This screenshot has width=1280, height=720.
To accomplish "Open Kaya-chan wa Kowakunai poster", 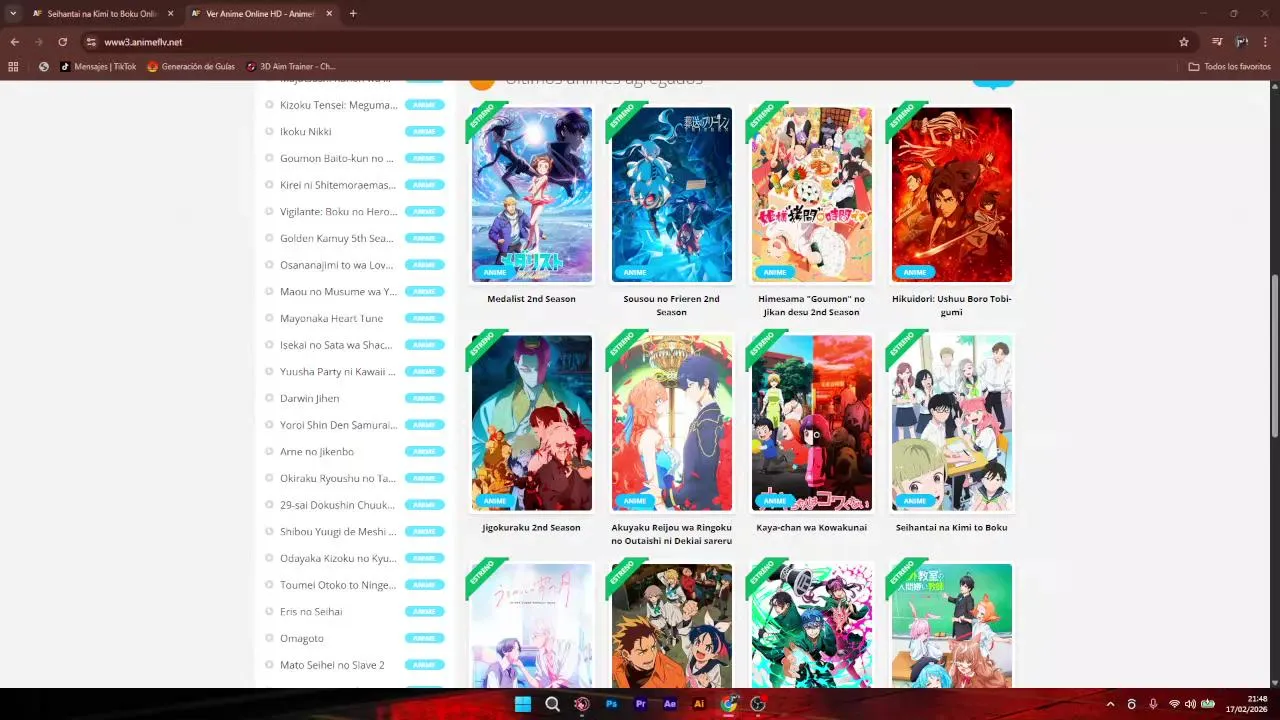I will point(812,423).
